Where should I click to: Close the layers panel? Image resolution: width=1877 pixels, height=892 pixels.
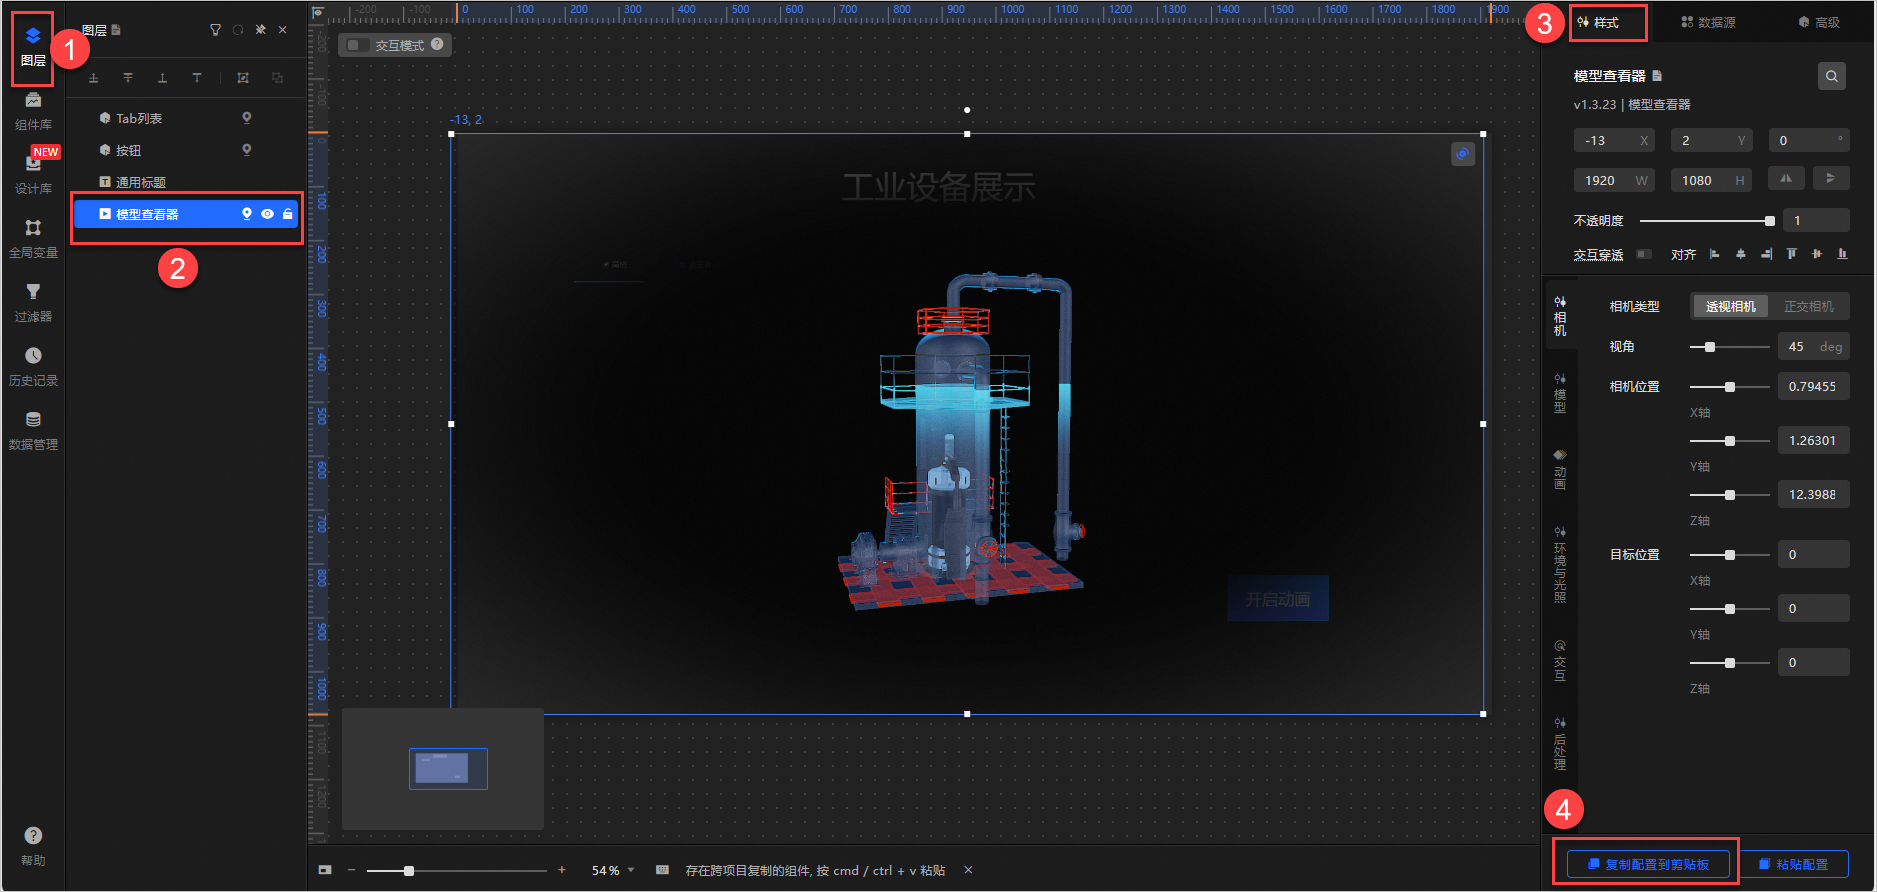point(283,30)
